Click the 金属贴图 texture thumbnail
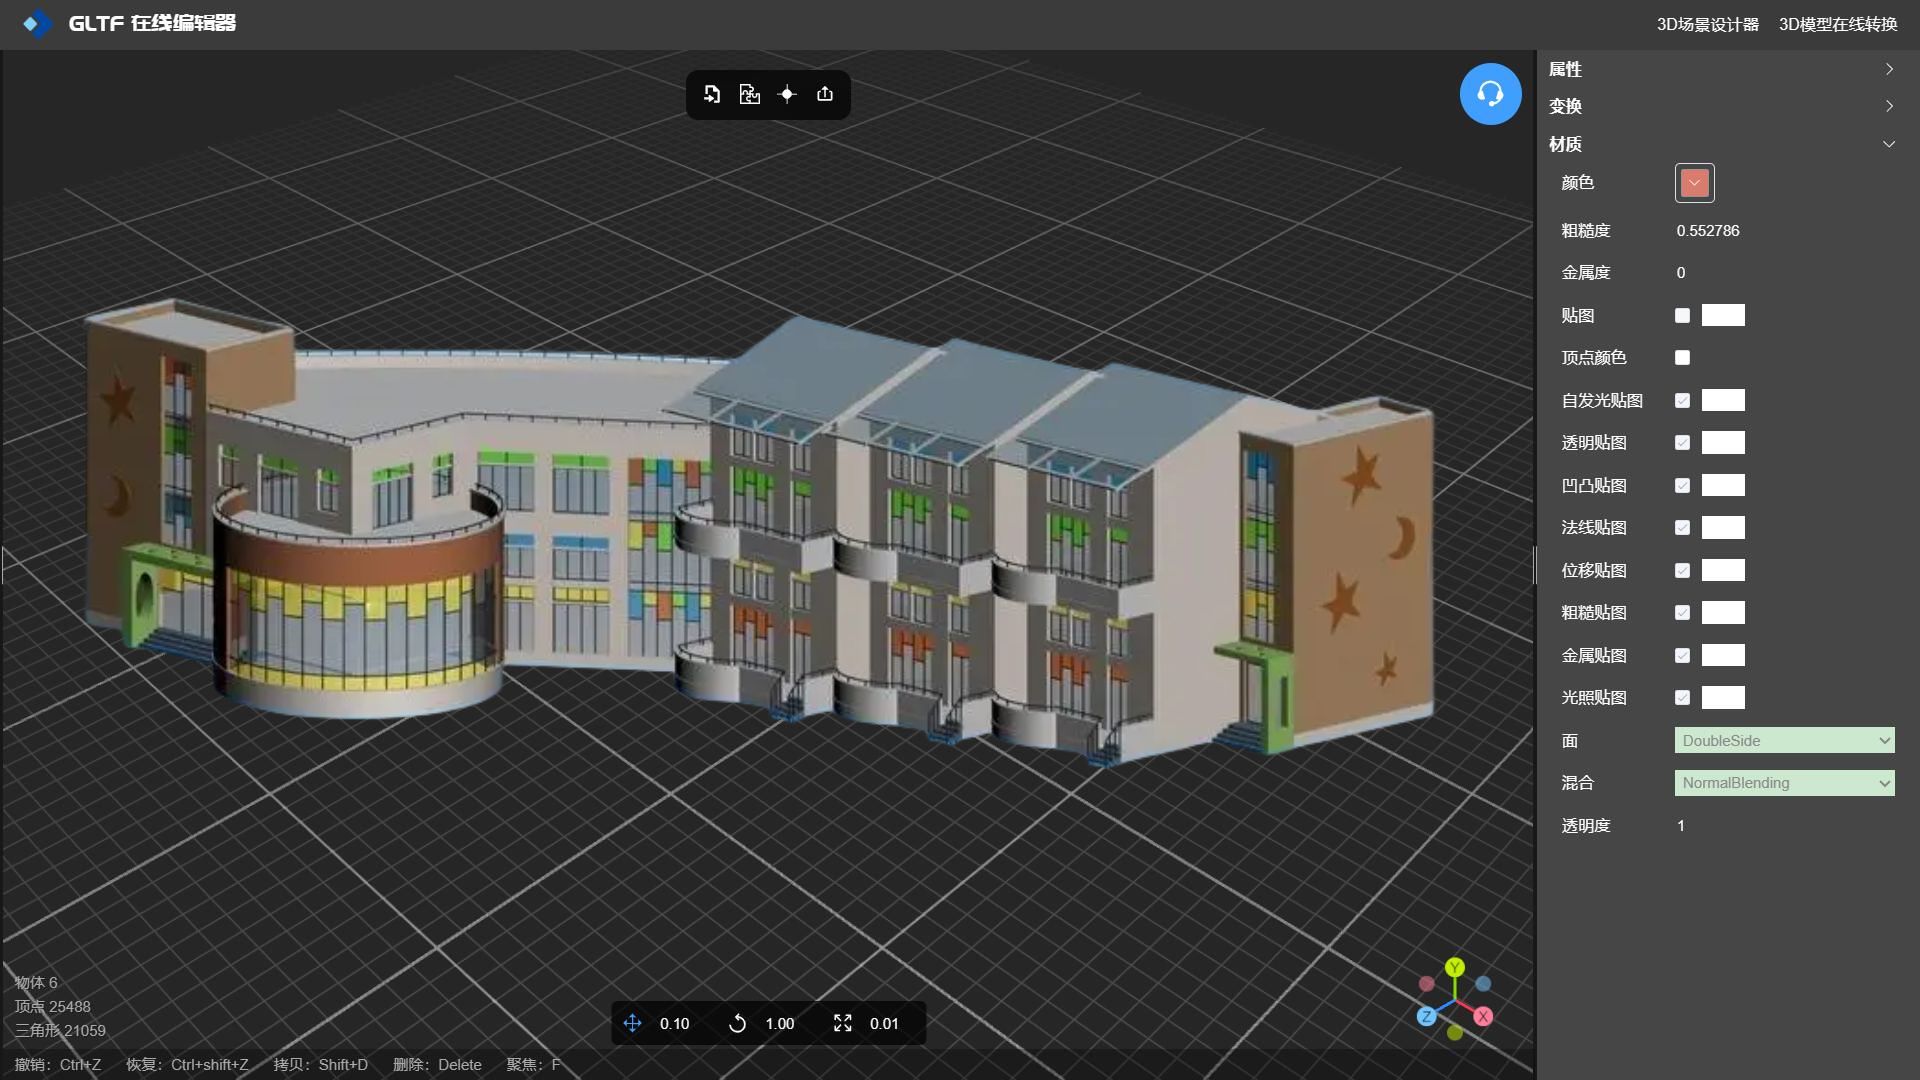Viewport: 1920px width, 1080px height. pos(1723,655)
